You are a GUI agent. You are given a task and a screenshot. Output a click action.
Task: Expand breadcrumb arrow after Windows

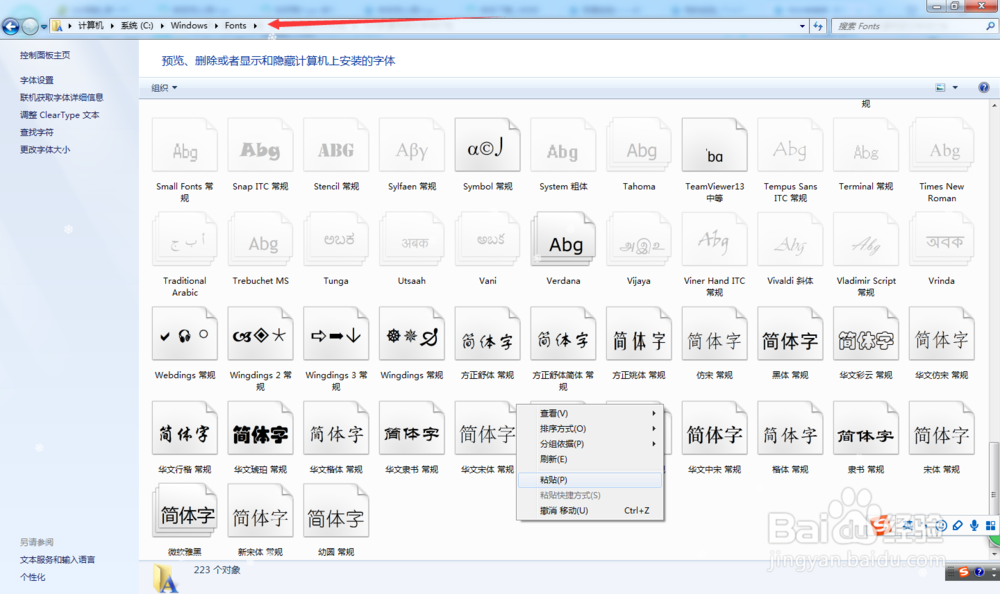(x=216, y=26)
